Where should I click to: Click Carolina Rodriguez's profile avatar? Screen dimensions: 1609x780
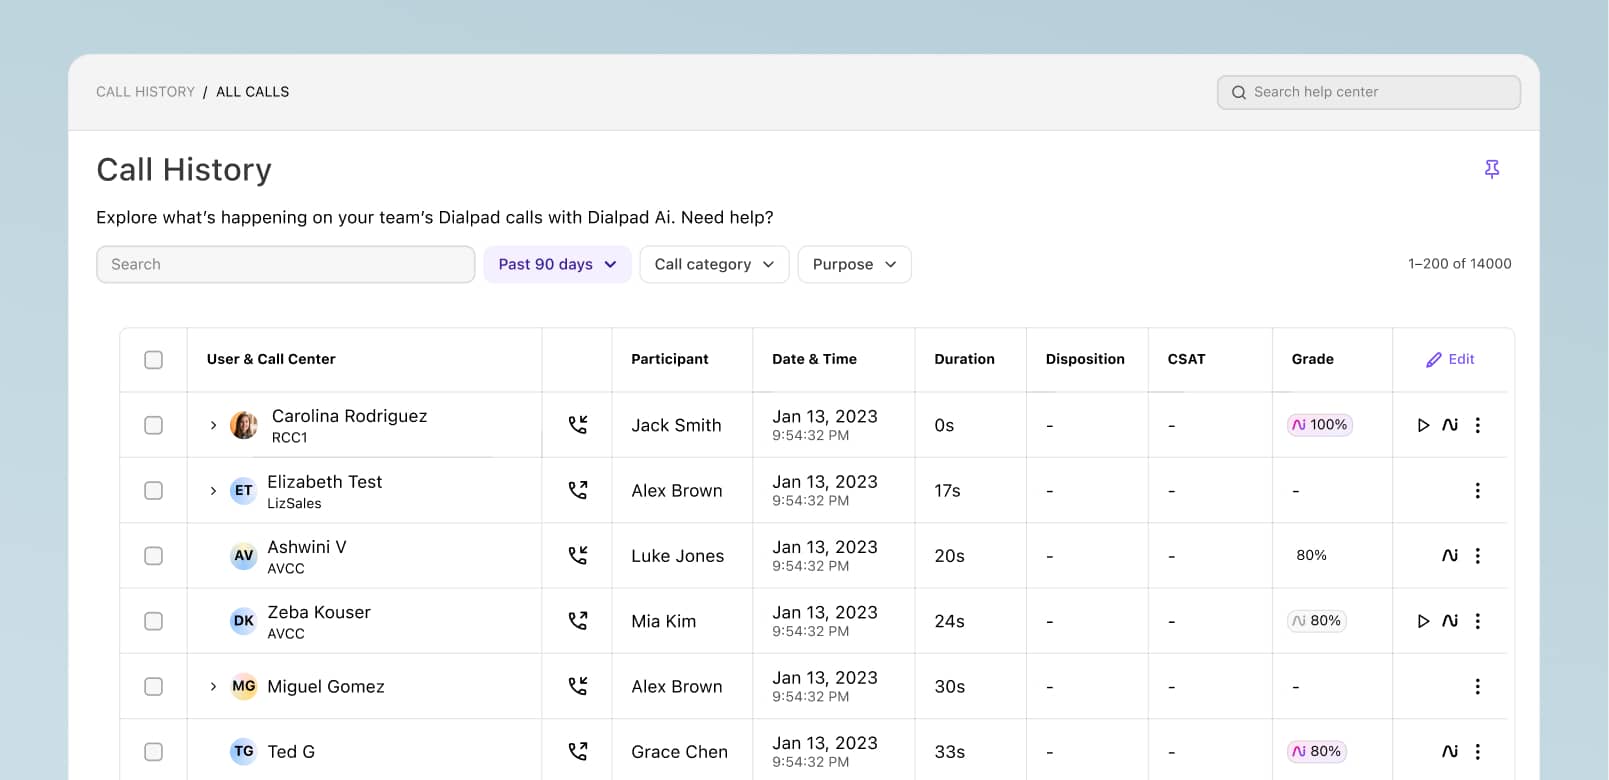(x=244, y=425)
